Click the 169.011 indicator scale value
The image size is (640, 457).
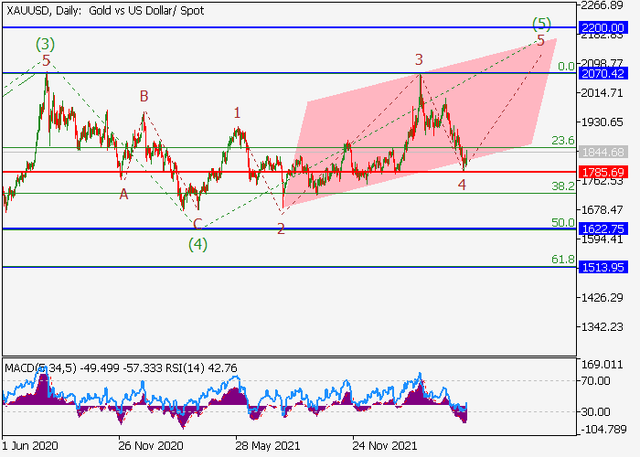[602, 364]
